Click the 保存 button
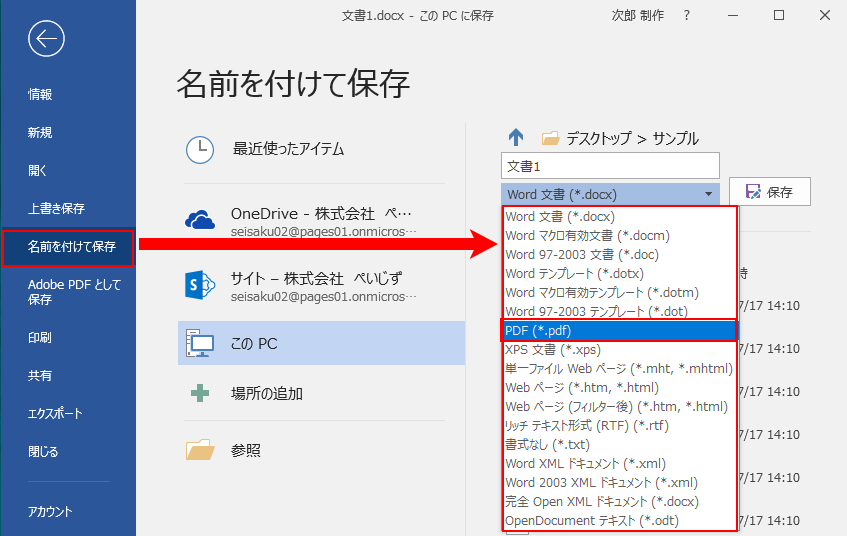The height and width of the screenshot is (536, 847). 770,192
